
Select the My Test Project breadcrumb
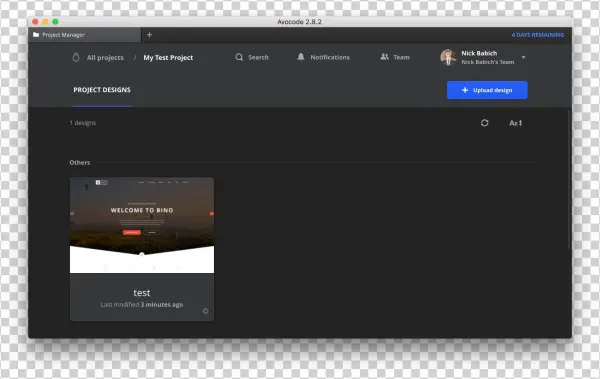168,57
